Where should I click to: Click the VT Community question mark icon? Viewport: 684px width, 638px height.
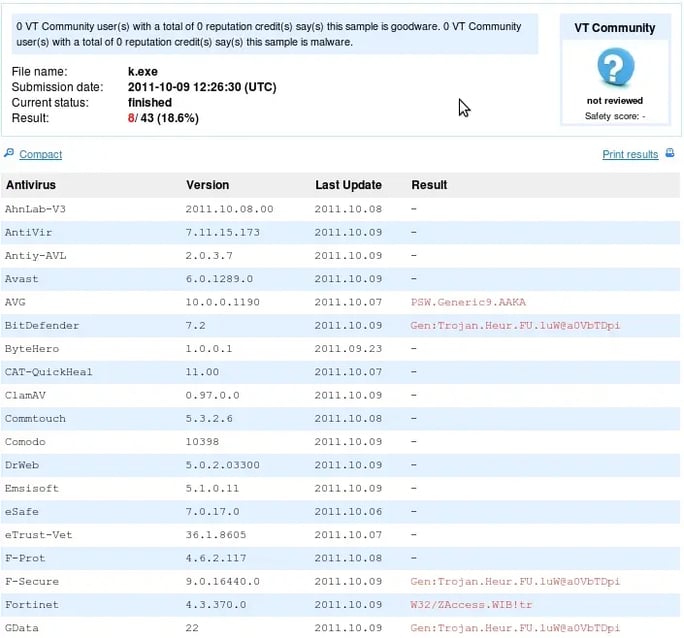pyautogui.click(x=615, y=68)
